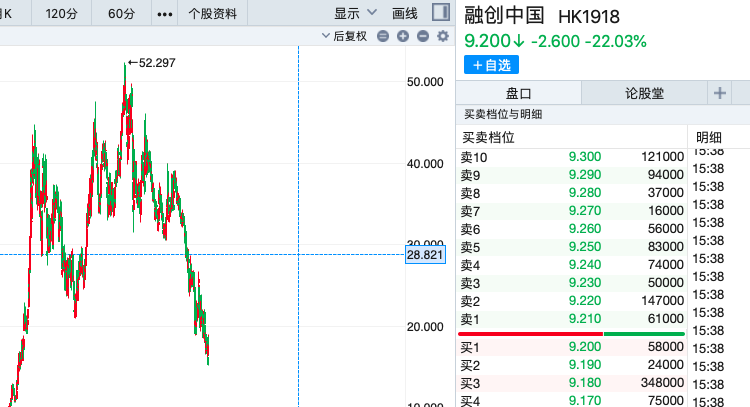Select 买1 row at 9.200
Viewport: 750px width, 407px height.
point(572,347)
